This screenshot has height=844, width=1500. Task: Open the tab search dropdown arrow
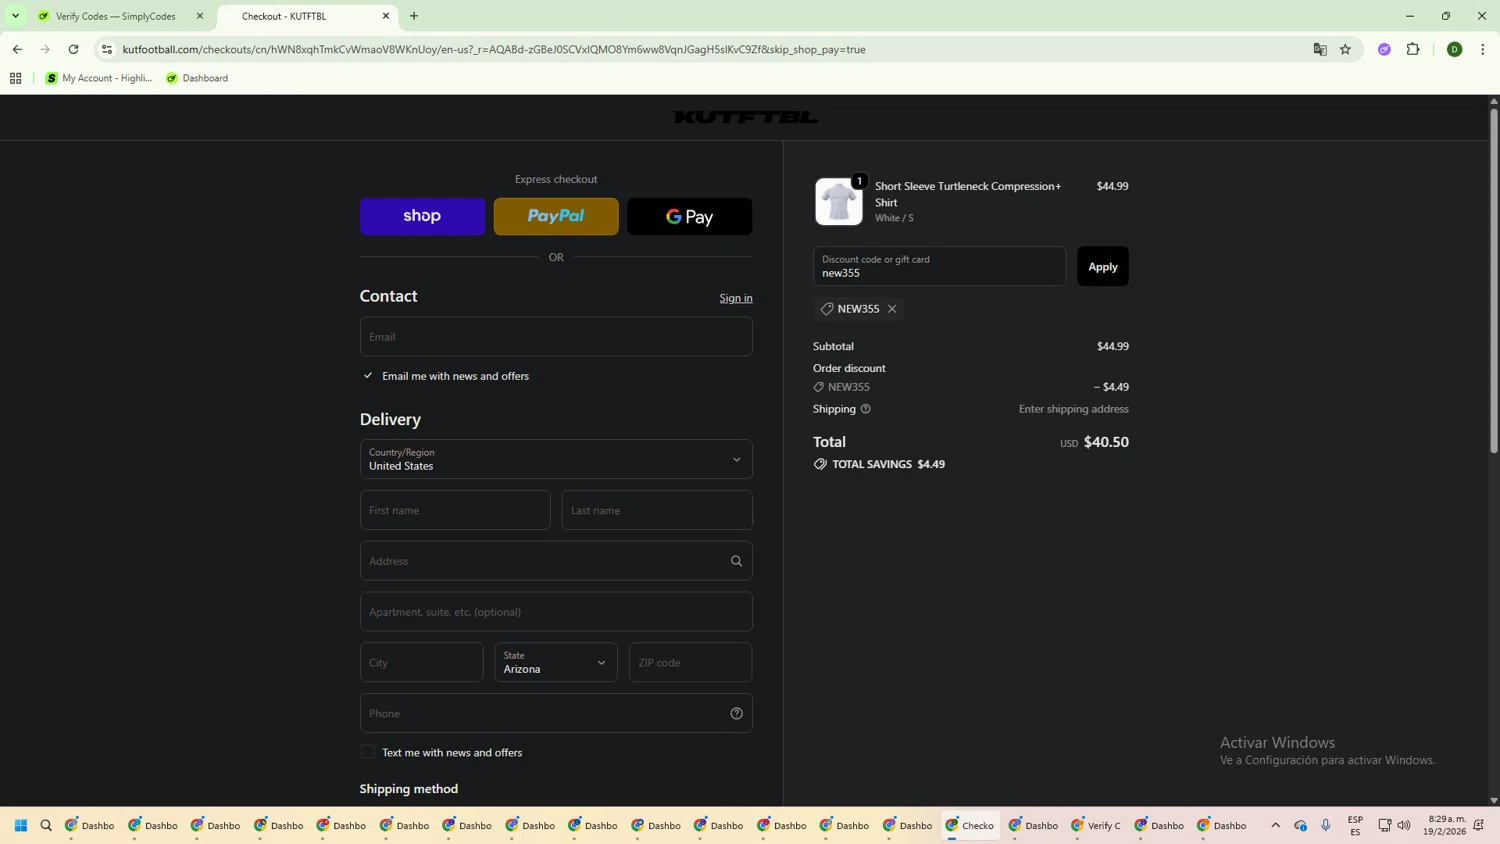pos(15,16)
